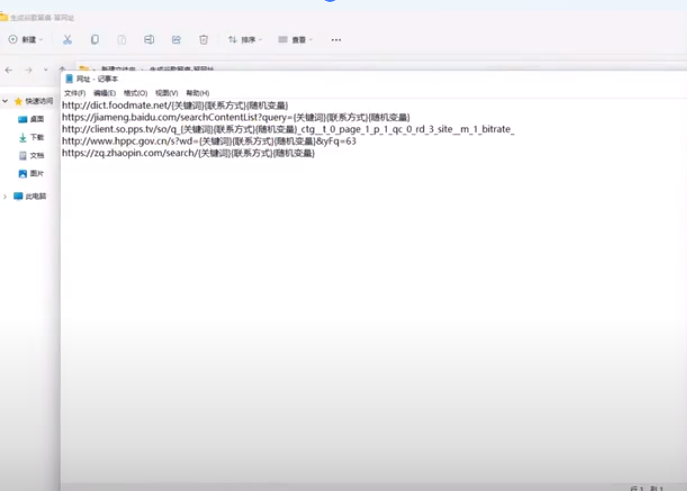Open 文档 Documents in navigation pane
This screenshot has height=491, width=687.
tap(31, 155)
